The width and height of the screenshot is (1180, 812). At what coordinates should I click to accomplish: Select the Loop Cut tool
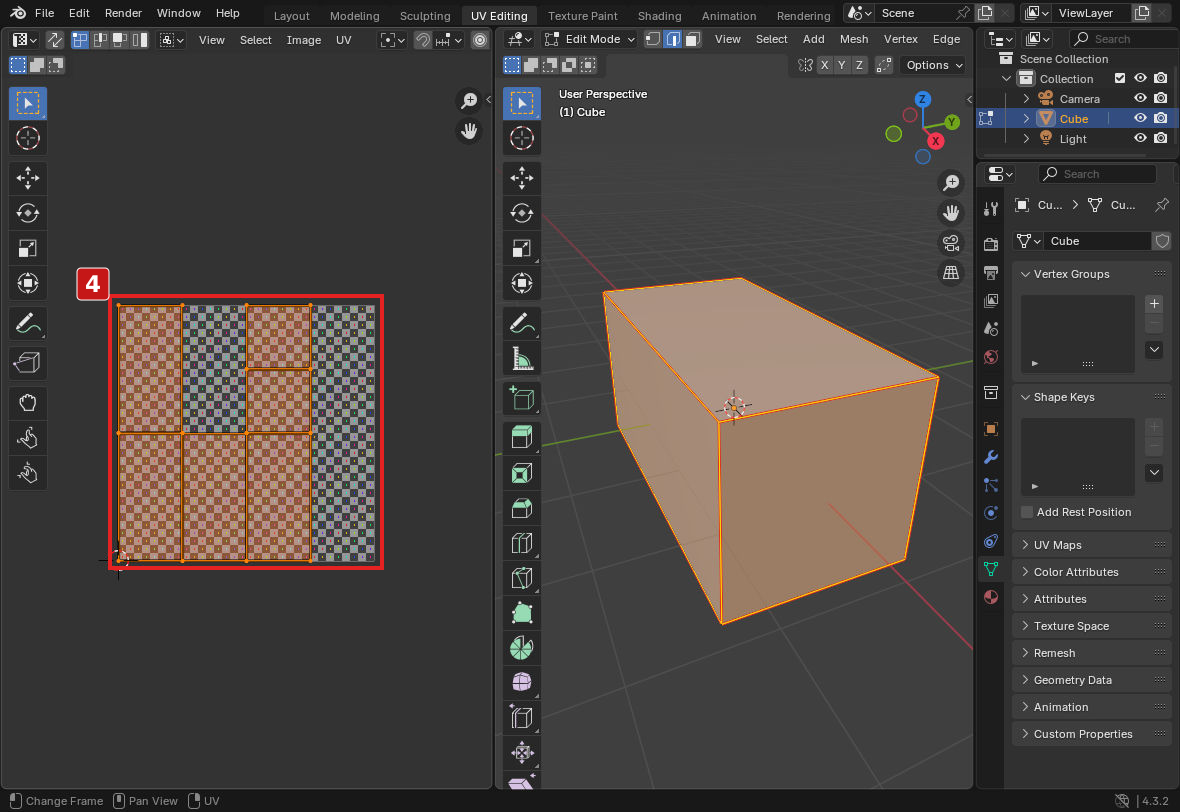coord(522,543)
